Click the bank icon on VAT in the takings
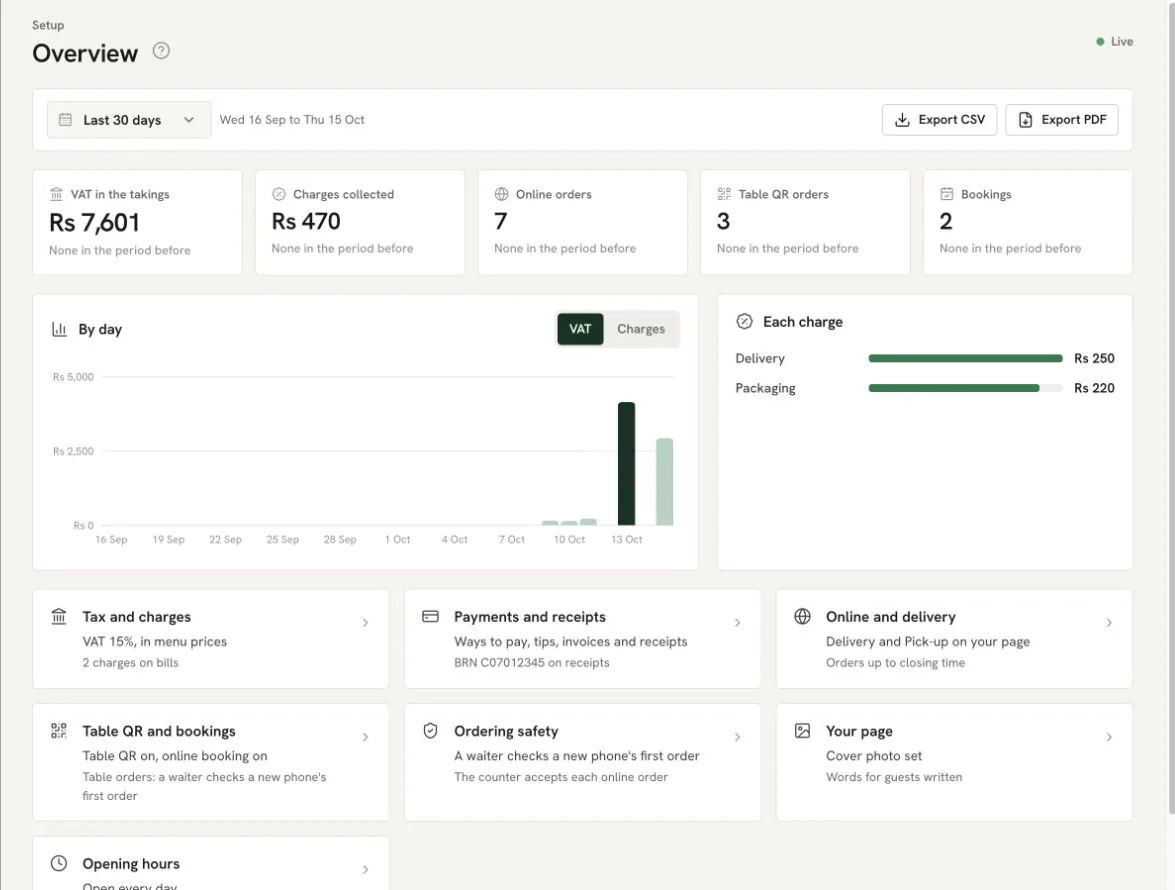 click(x=56, y=194)
